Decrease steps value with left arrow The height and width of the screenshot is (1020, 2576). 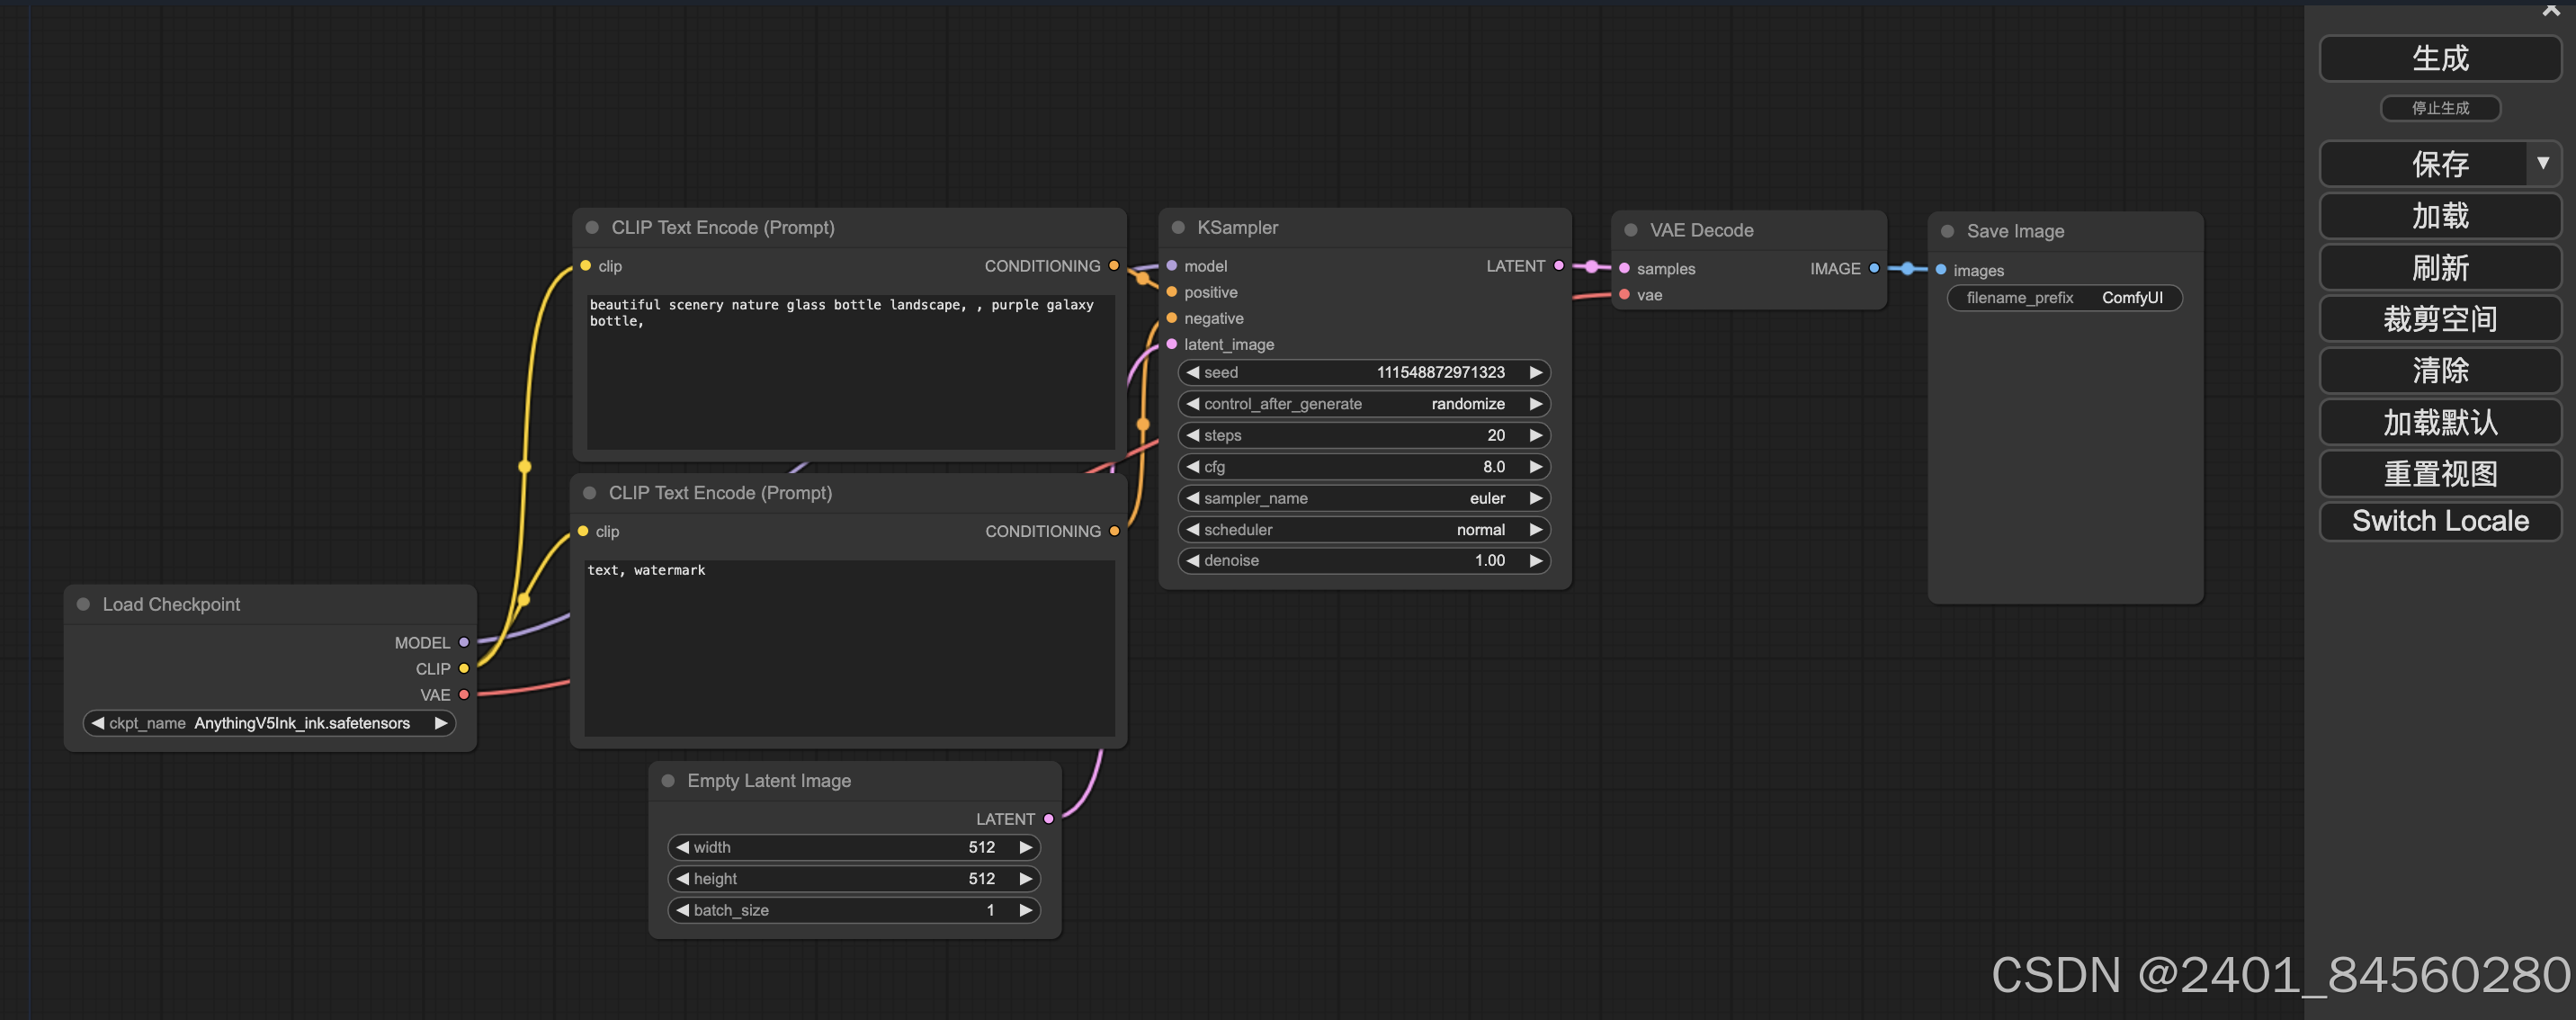pyautogui.click(x=1192, y=435)
